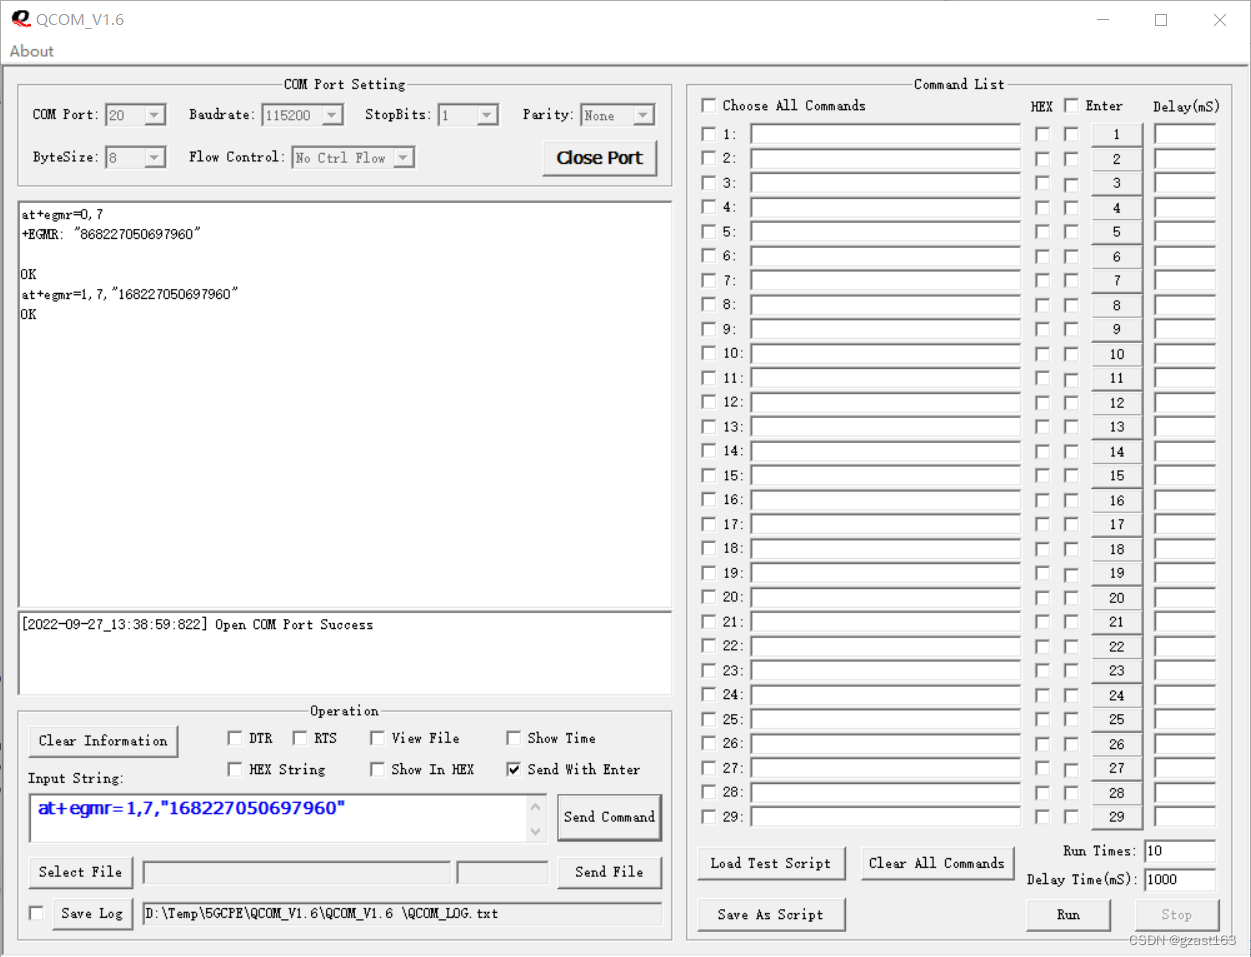Click the command 25 send button
Screen dimensions: 1251x957
click(x=1117, y=719)
